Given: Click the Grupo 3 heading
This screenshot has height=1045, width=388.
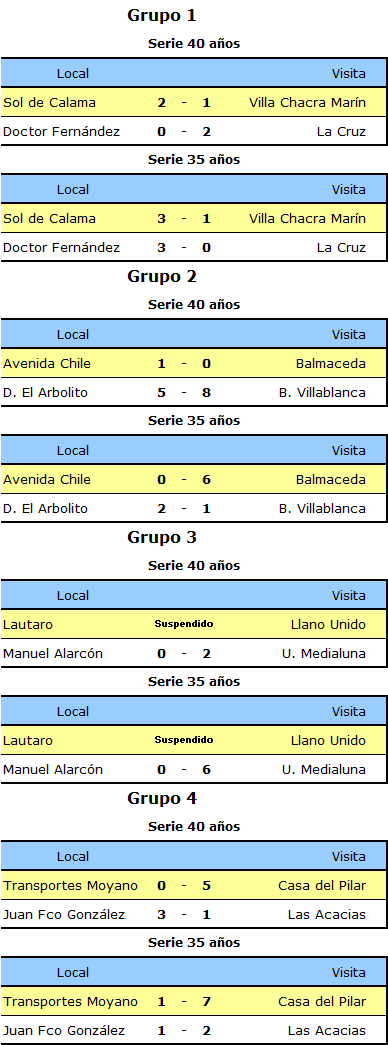Looking at the screenshot, I should pyautogui.click(x=162, y=538).
